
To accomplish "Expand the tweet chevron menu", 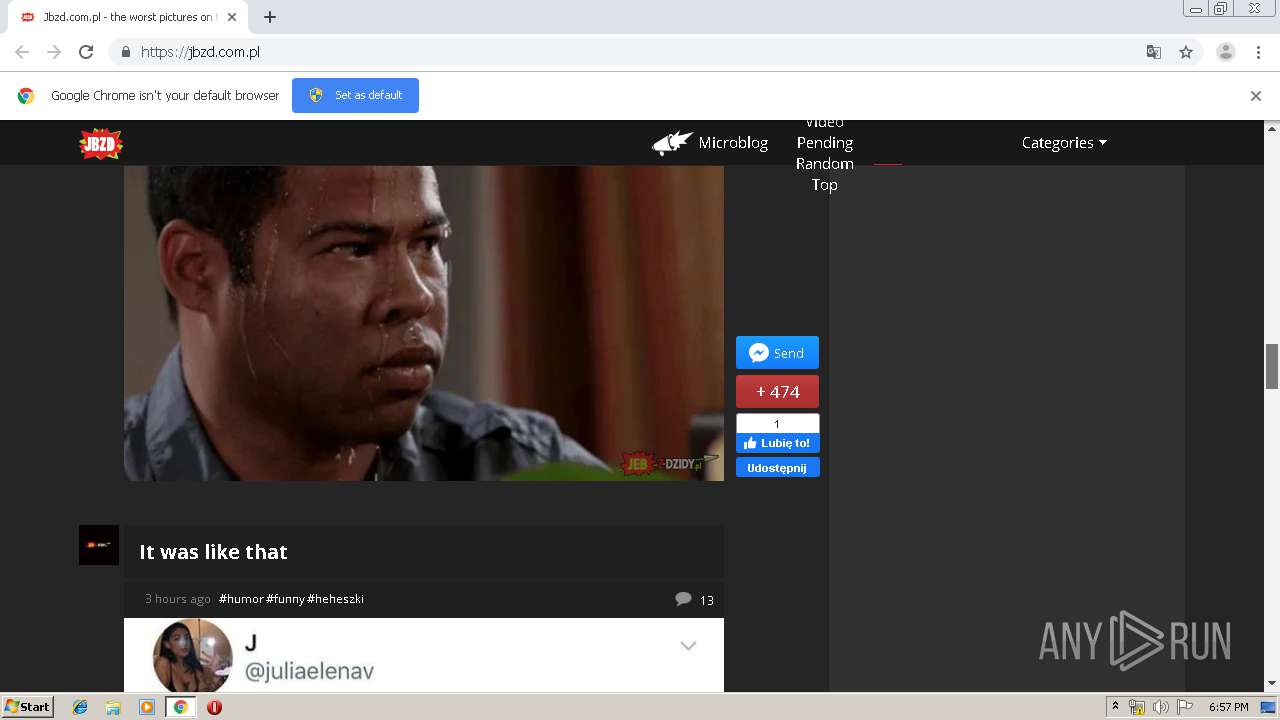I will pyautogui.click(x=688, y=646).
